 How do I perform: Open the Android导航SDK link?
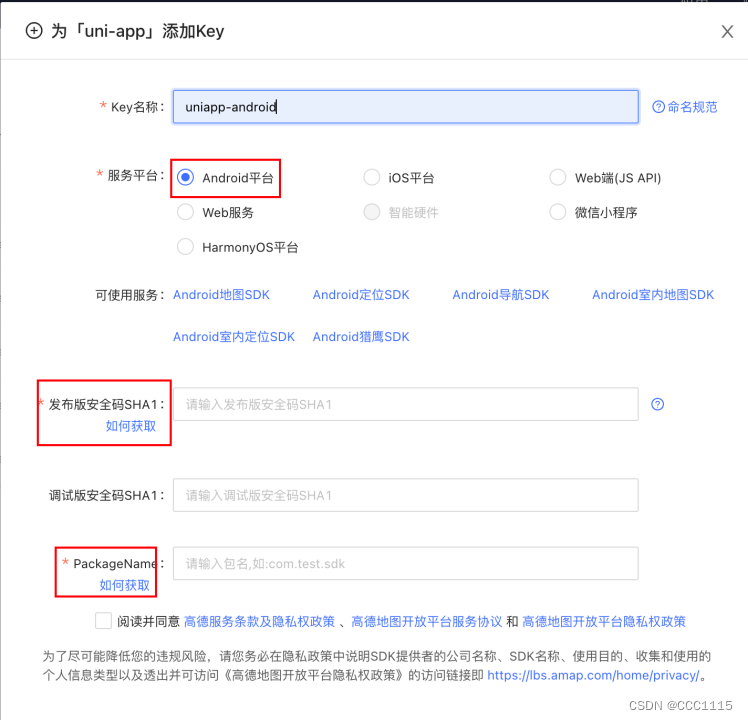click(501, 295)
